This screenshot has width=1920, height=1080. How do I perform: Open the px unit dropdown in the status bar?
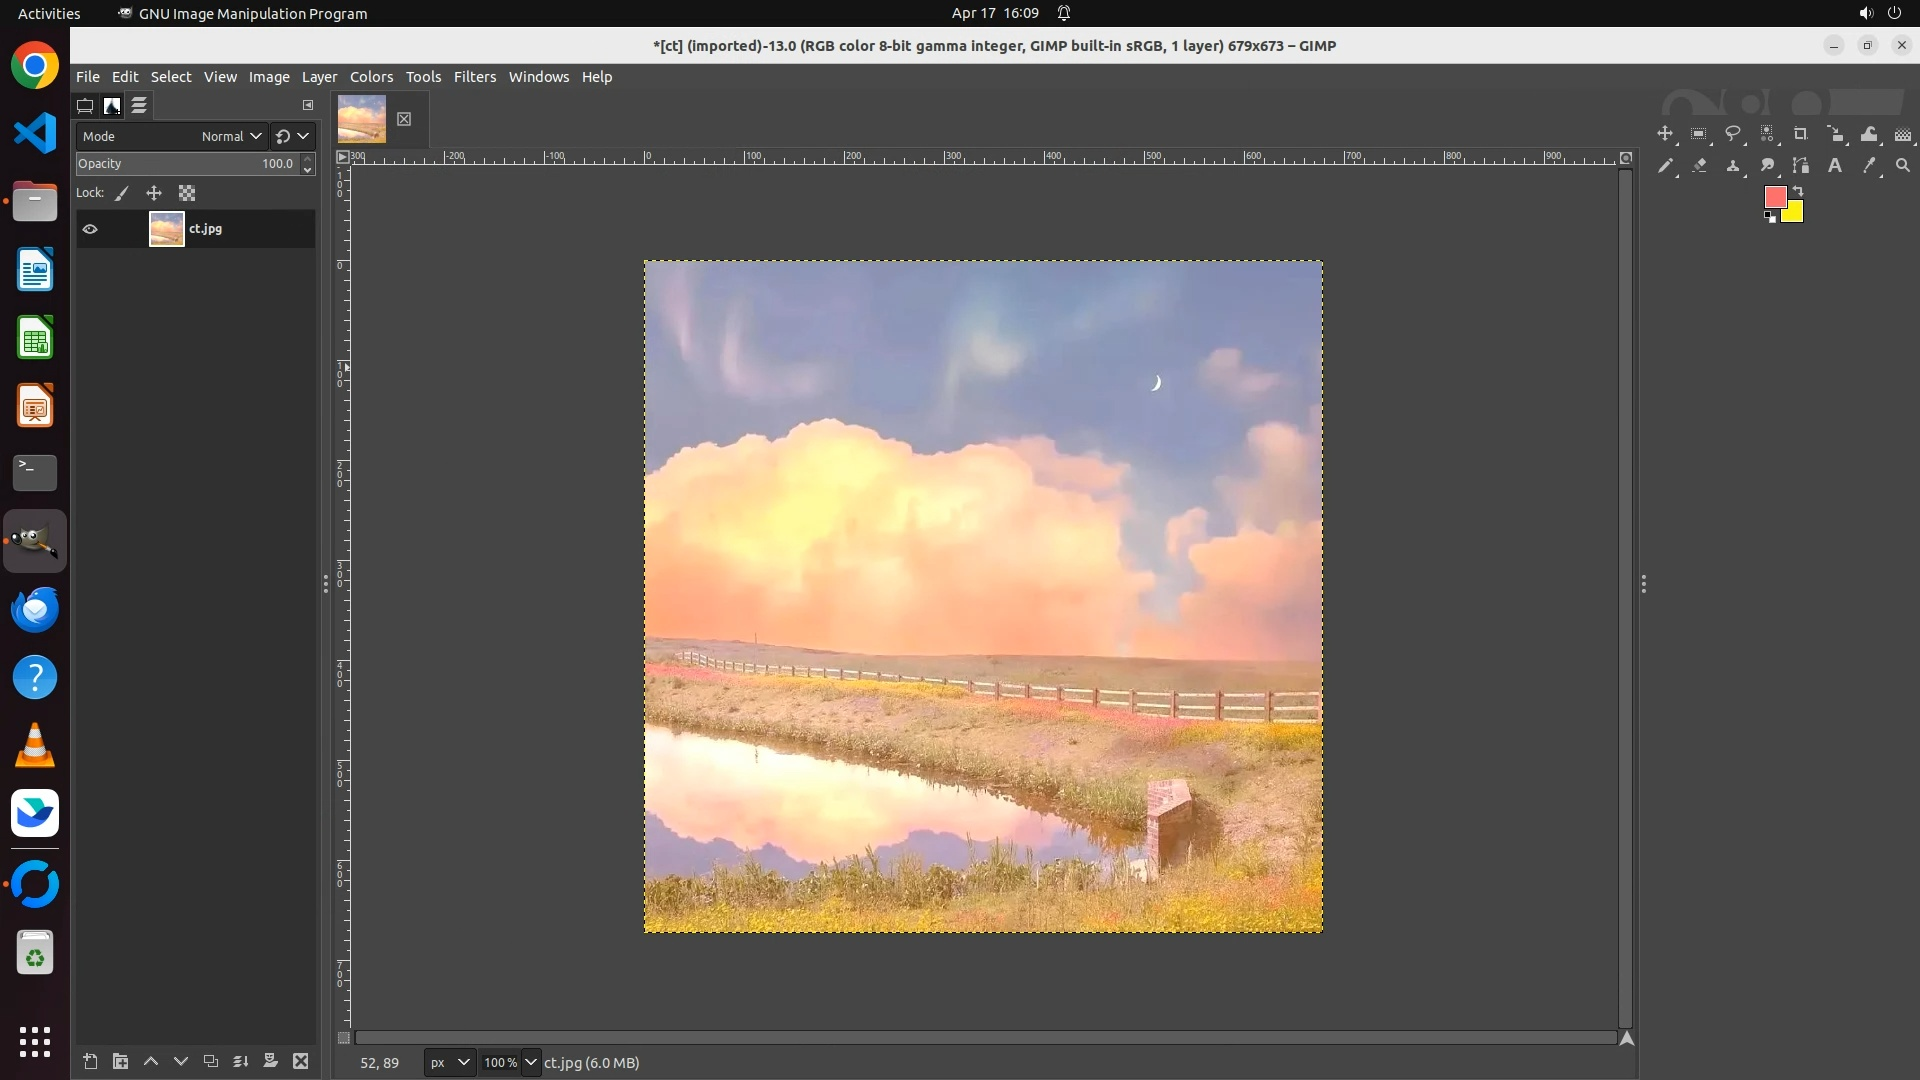coord(449,1062)
